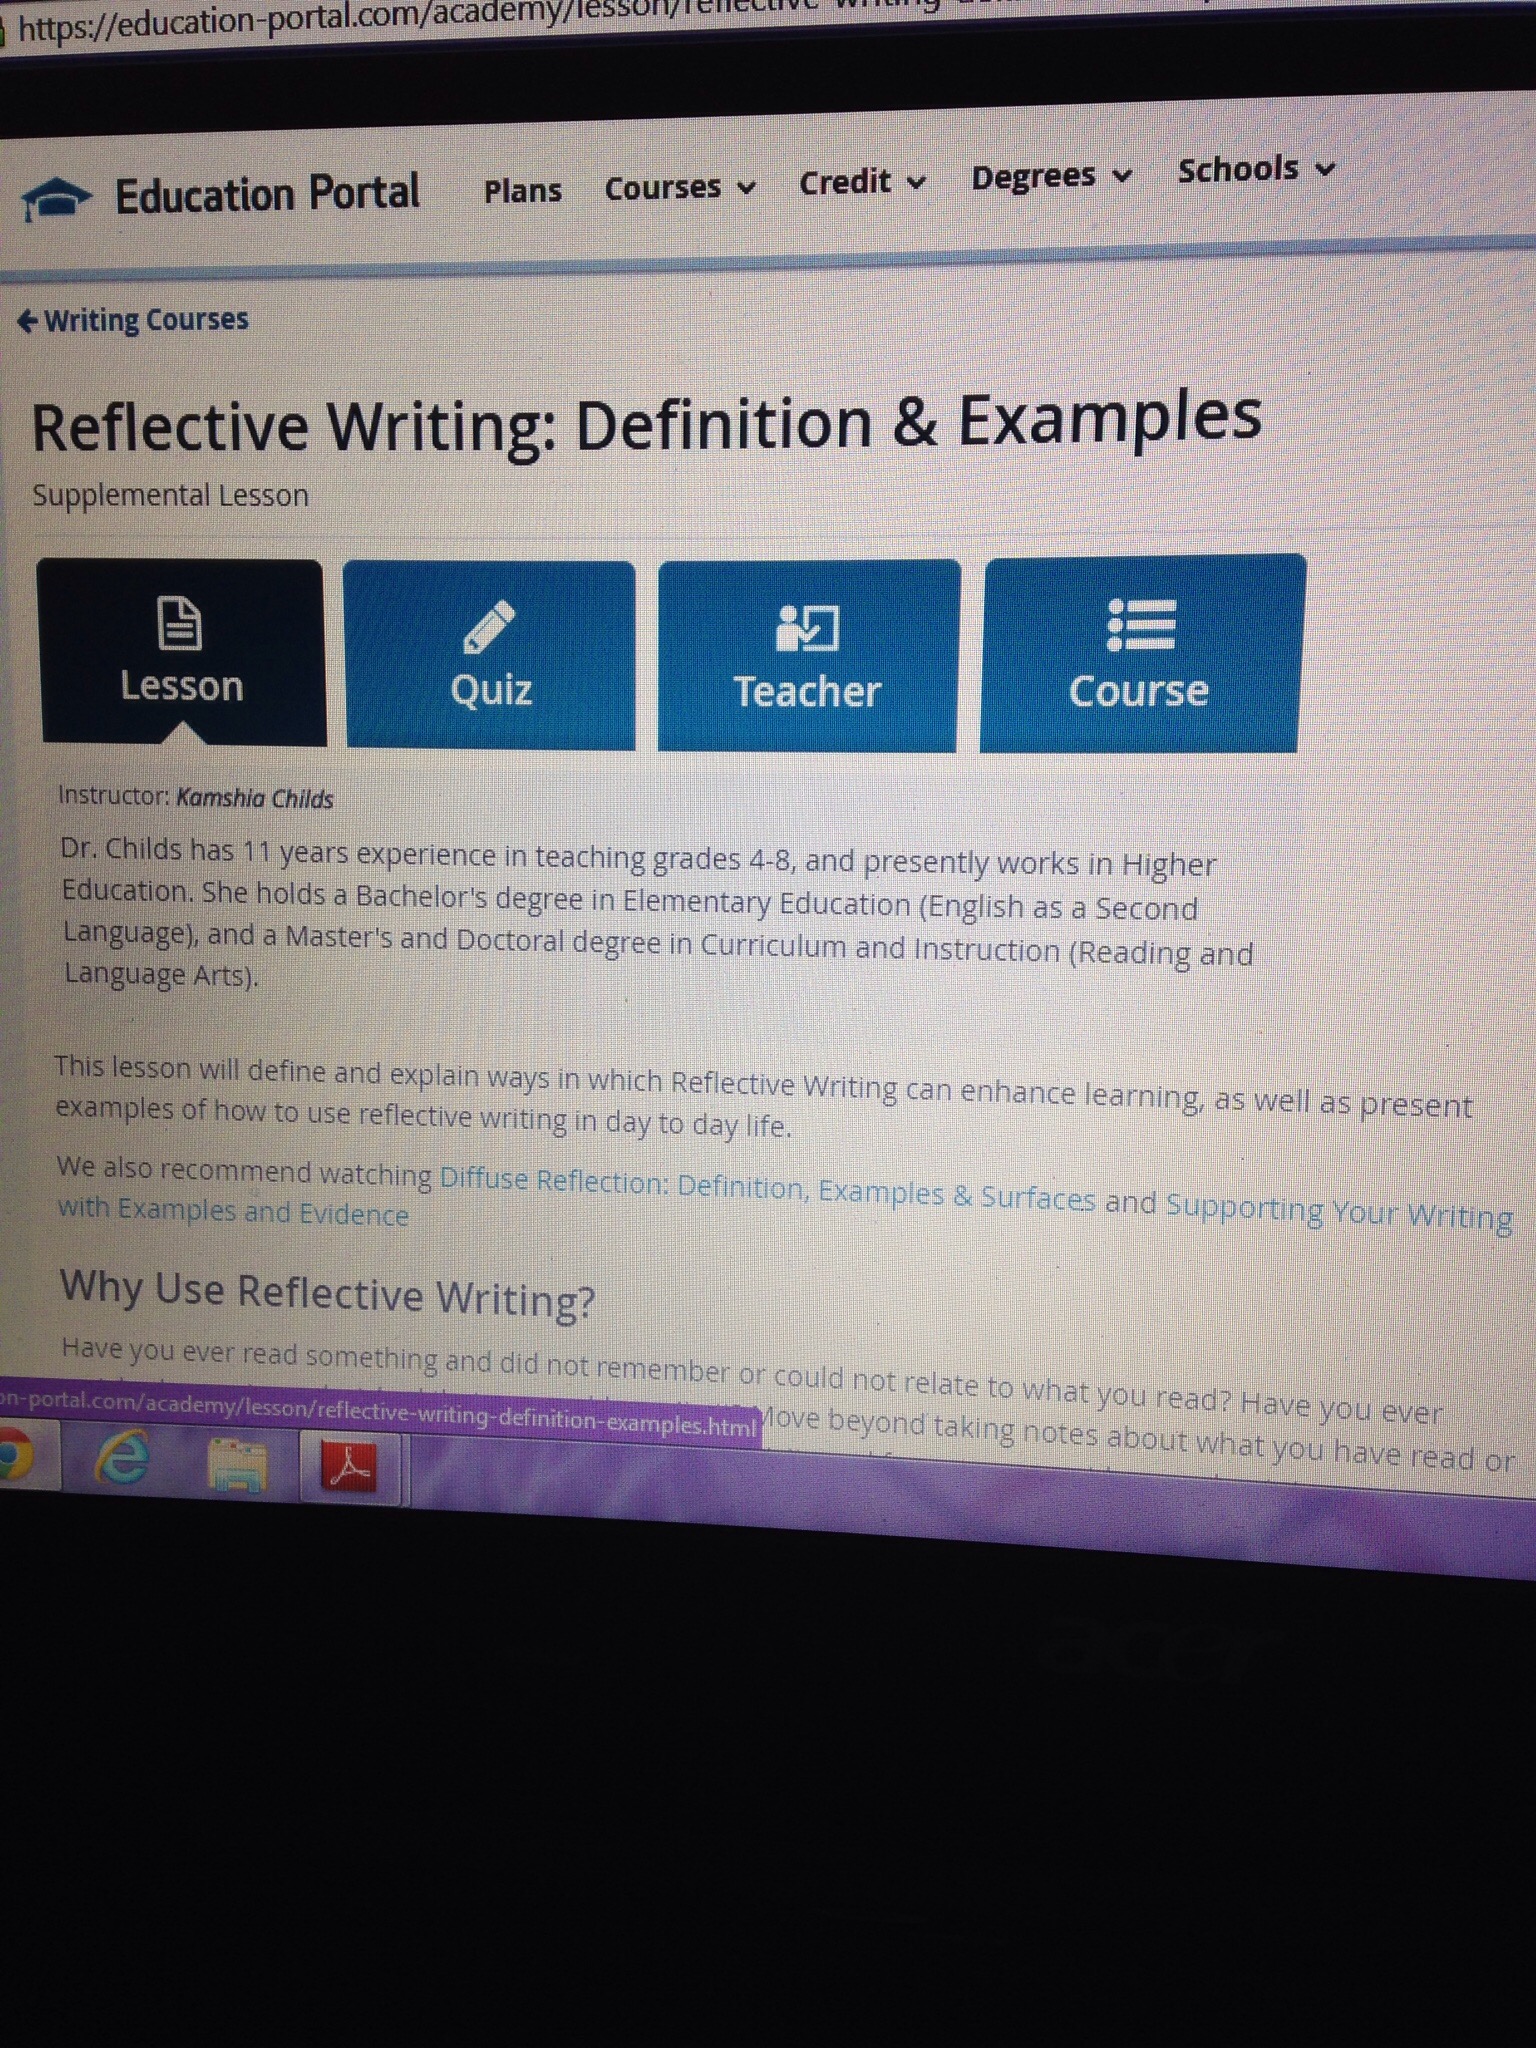This screenshot has height=2048, width=1536.
Task: Expand the Credit dropdown menu
Action: pos(862,182)
